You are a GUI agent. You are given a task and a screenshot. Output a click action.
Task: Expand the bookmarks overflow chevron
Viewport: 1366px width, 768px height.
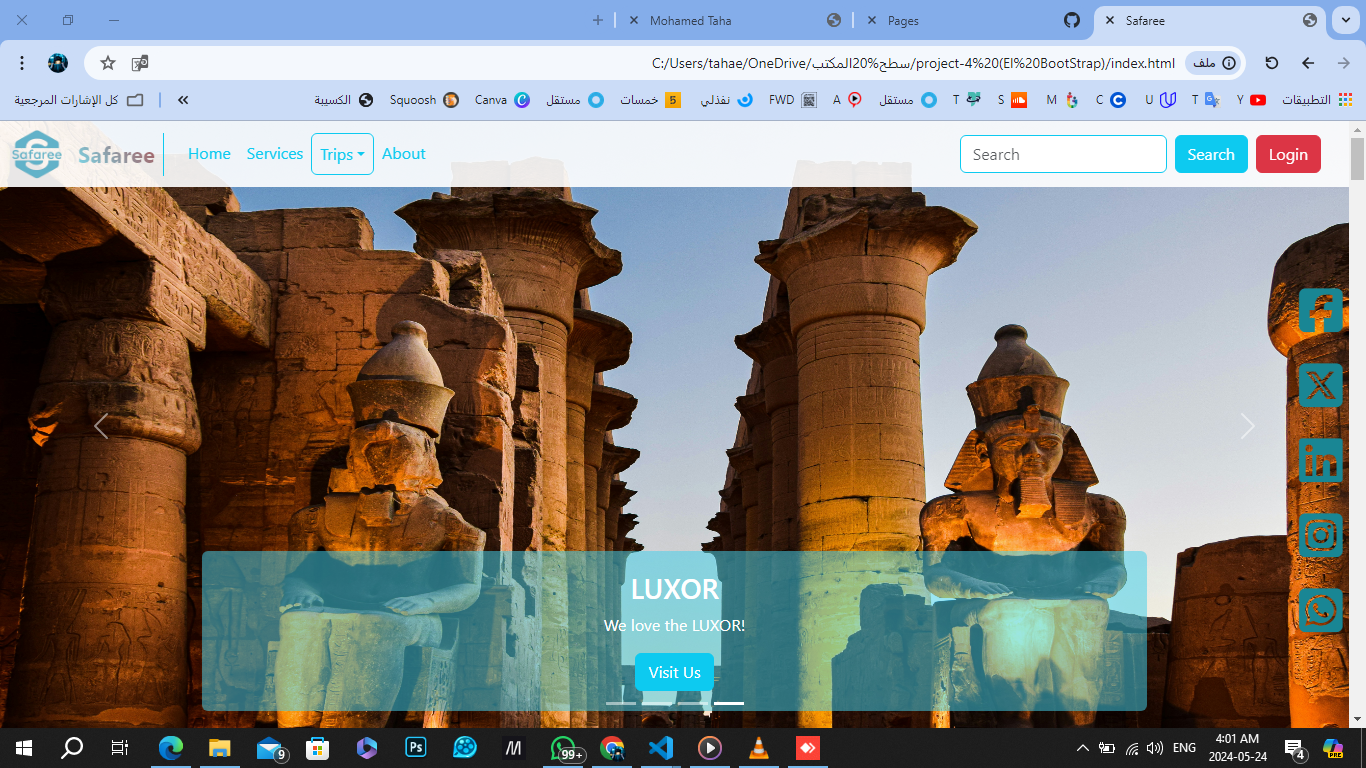pyautogui.click(x=183, y=100)
